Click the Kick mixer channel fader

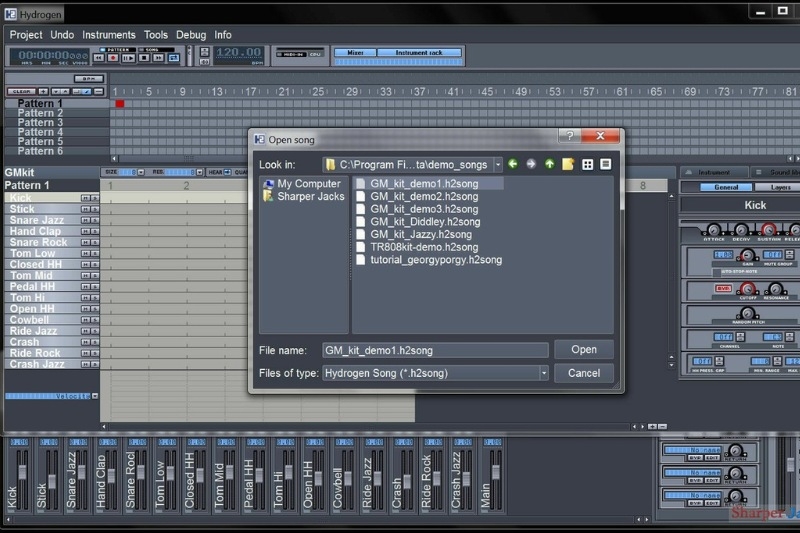(x=22, y=472)
